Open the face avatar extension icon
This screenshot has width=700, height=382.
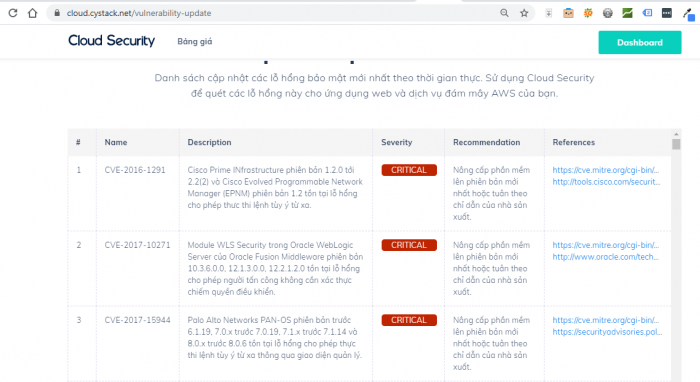pos(568,13)
